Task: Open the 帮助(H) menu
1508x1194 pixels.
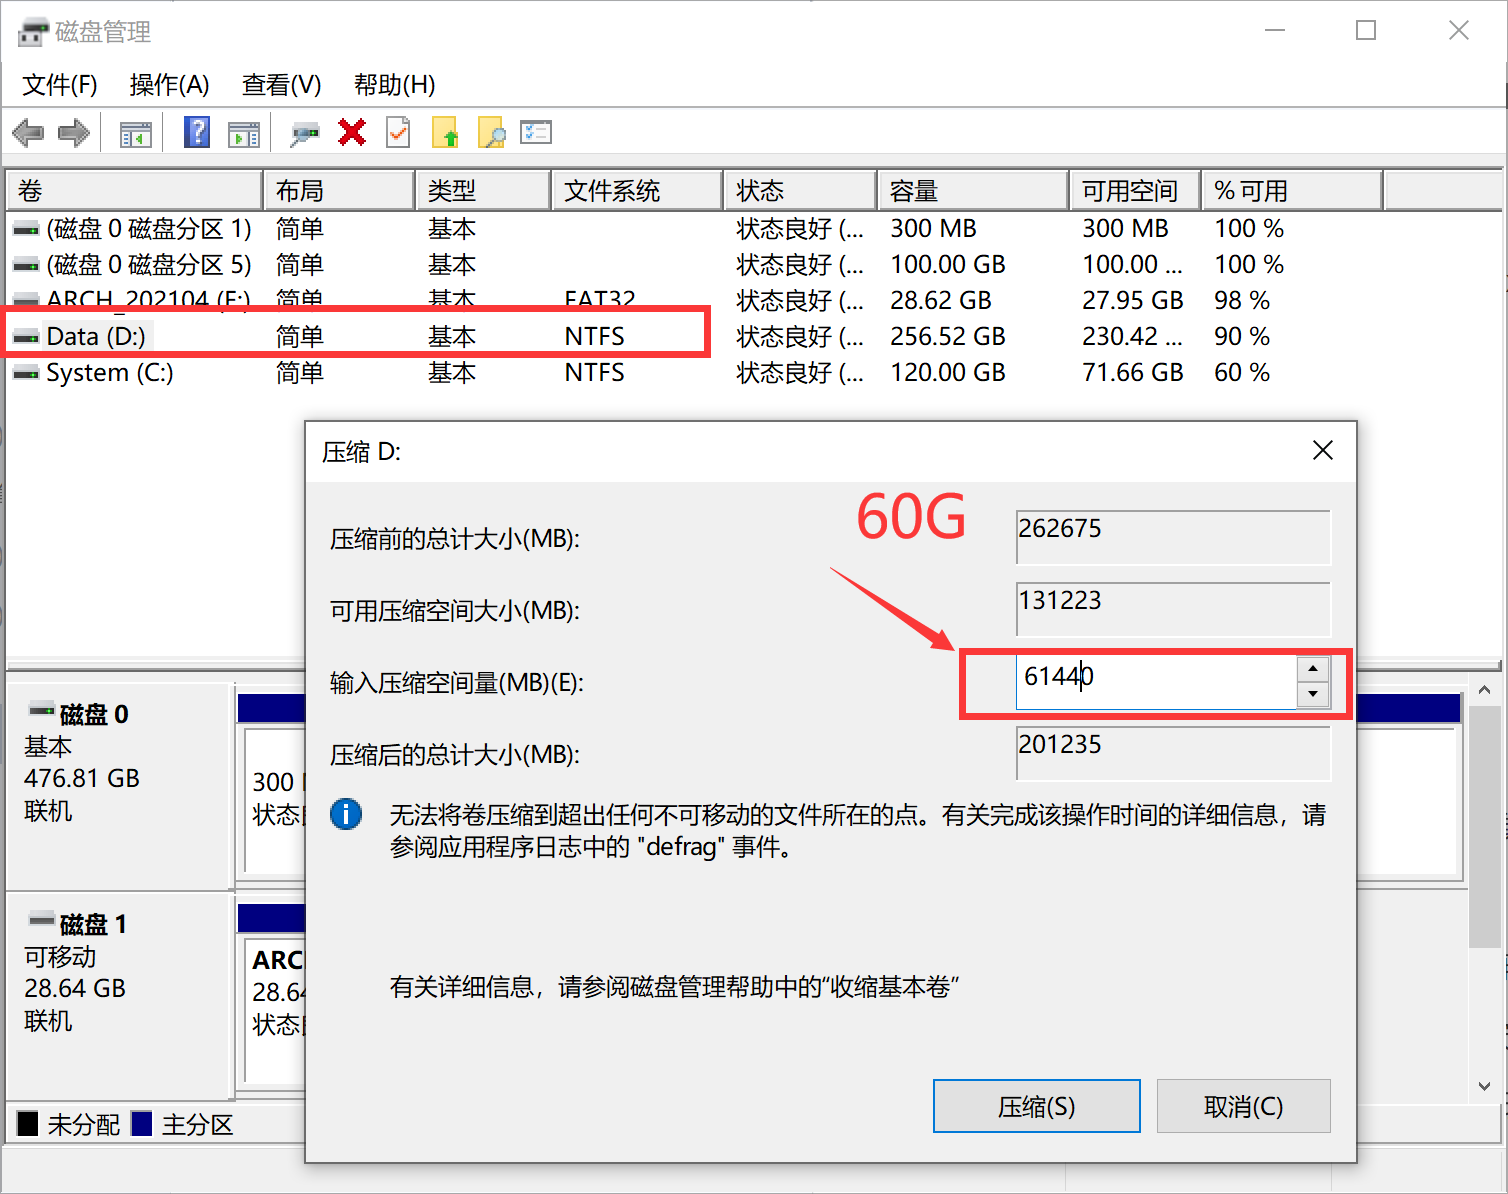Action: (x=394, y=85)
